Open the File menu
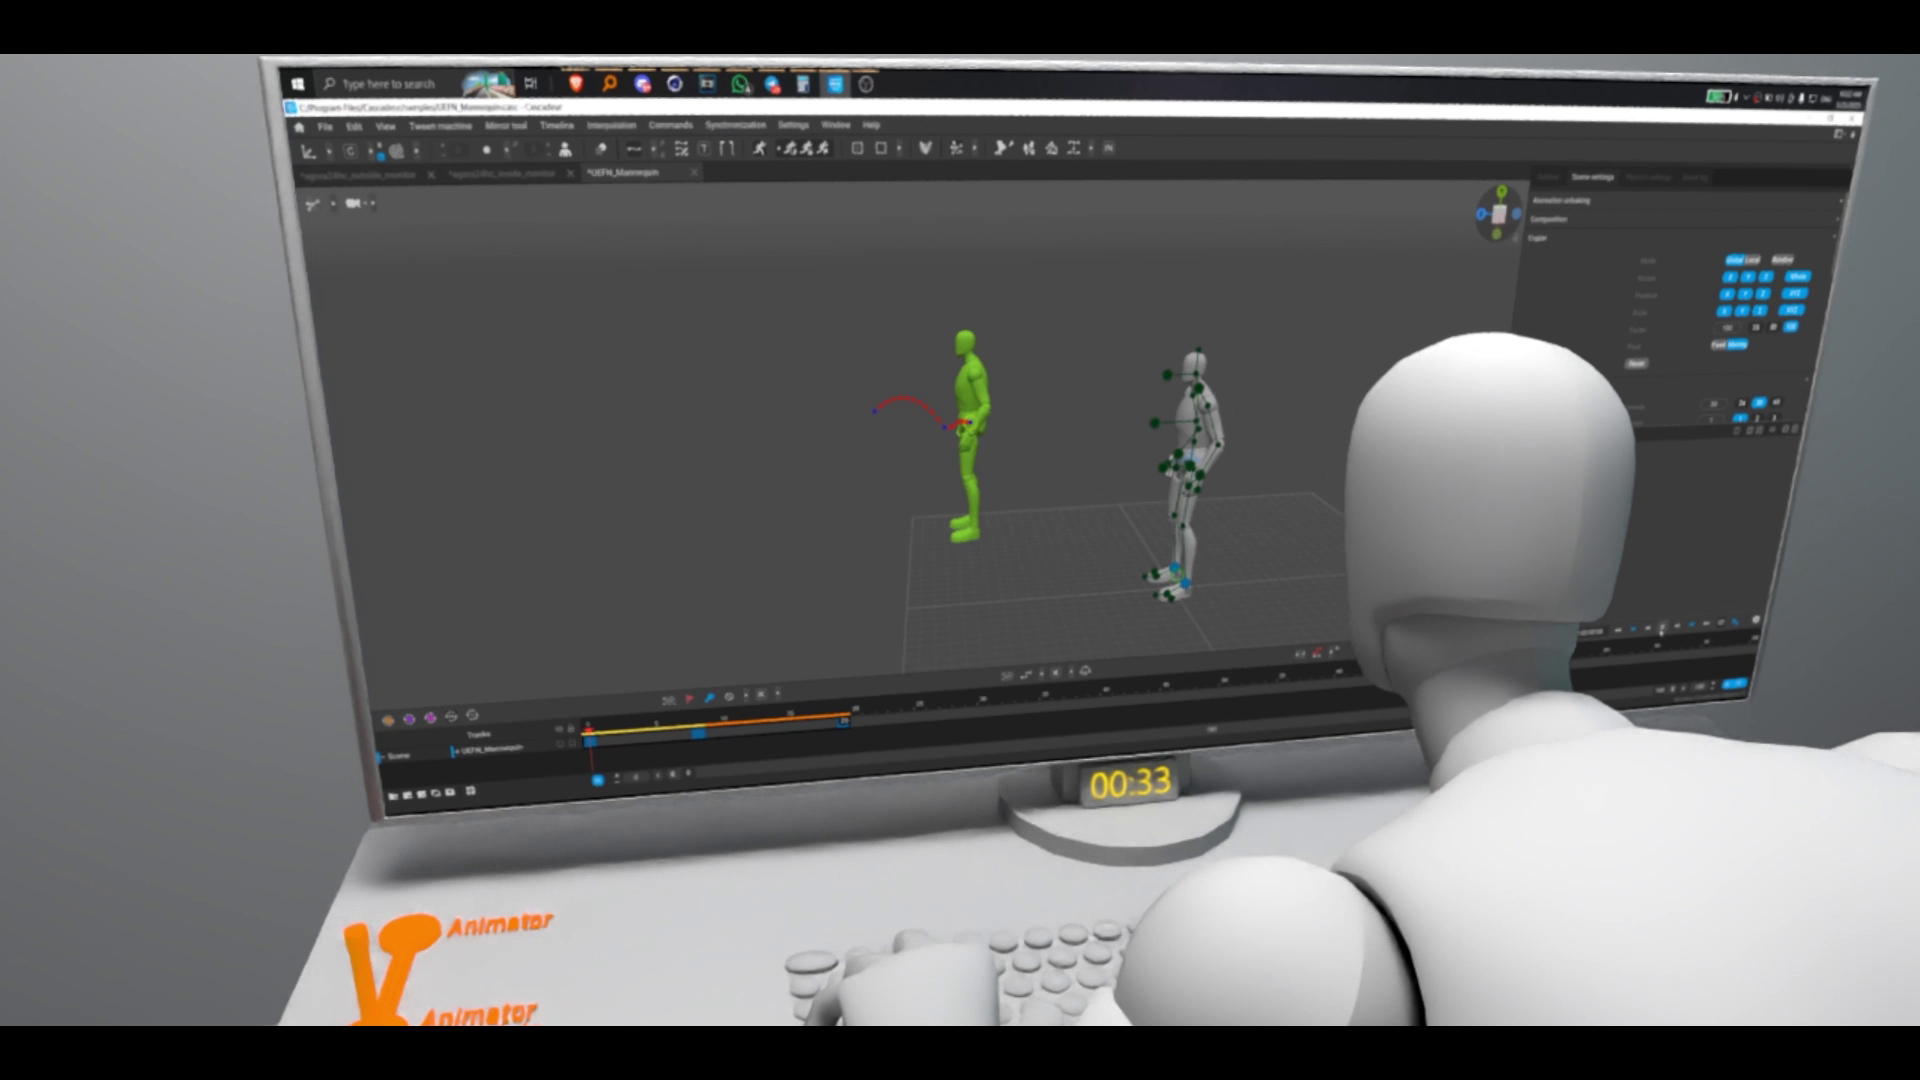 pyautogui.click(x=325, y=127)
